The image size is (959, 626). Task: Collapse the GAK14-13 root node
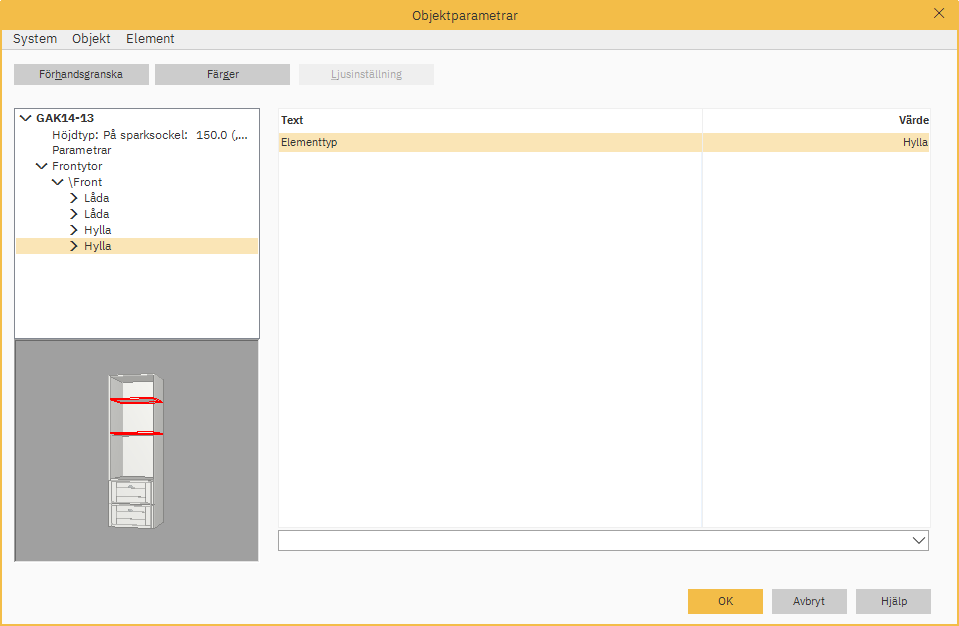[x=25, y=117]
